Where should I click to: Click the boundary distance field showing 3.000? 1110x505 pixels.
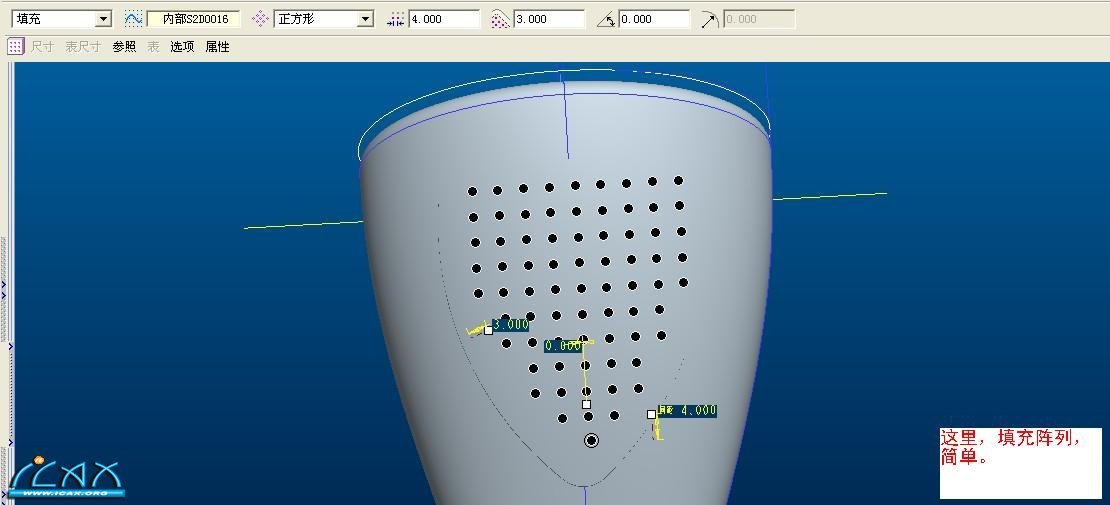pyautogui.click(x=548, y=19)
